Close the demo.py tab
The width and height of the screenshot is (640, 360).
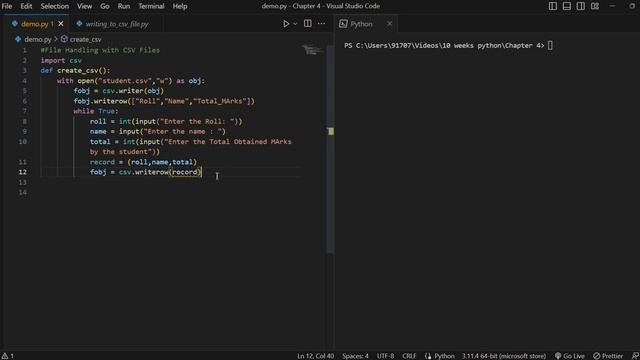pyautogui.click(x=61, y=24)
